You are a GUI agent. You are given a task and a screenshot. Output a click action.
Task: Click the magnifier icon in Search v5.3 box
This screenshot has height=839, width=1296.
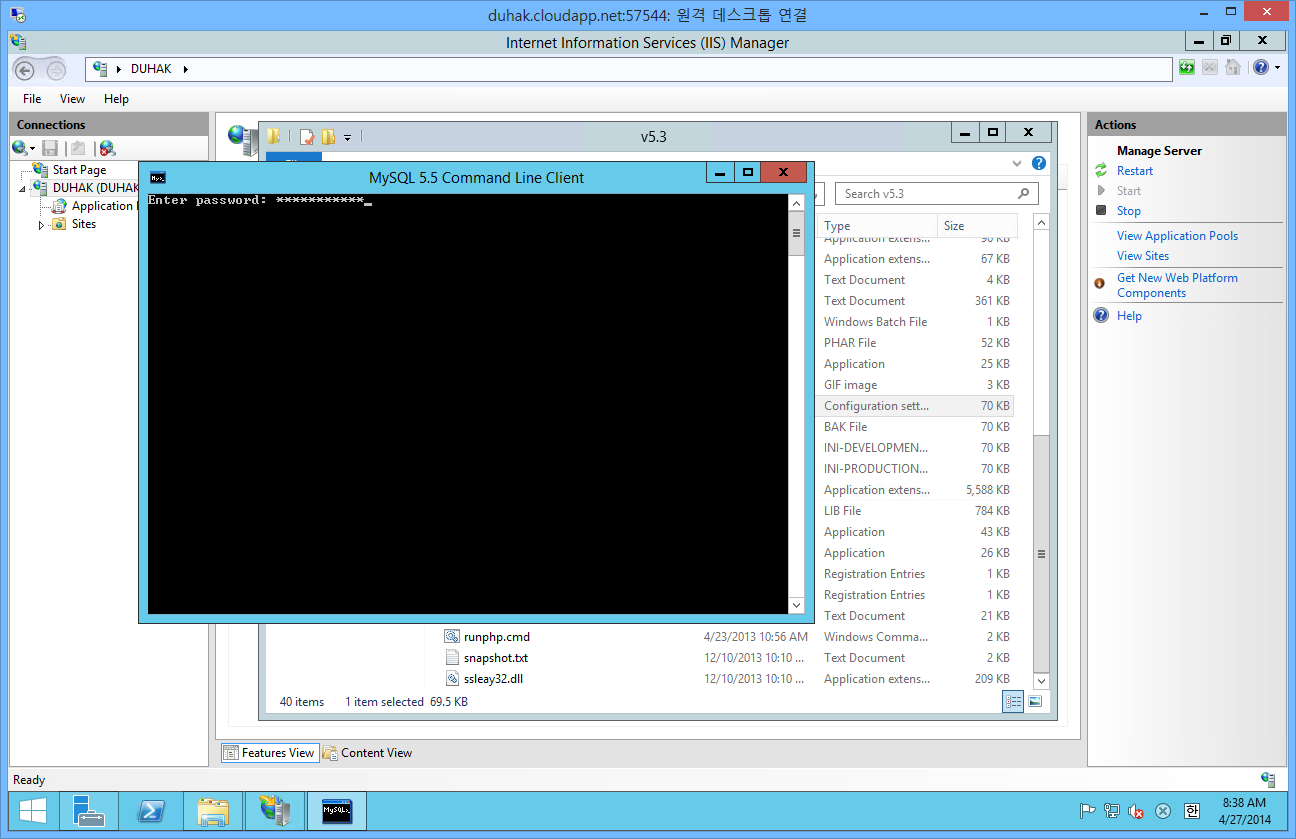click(x=1023, y=194)
